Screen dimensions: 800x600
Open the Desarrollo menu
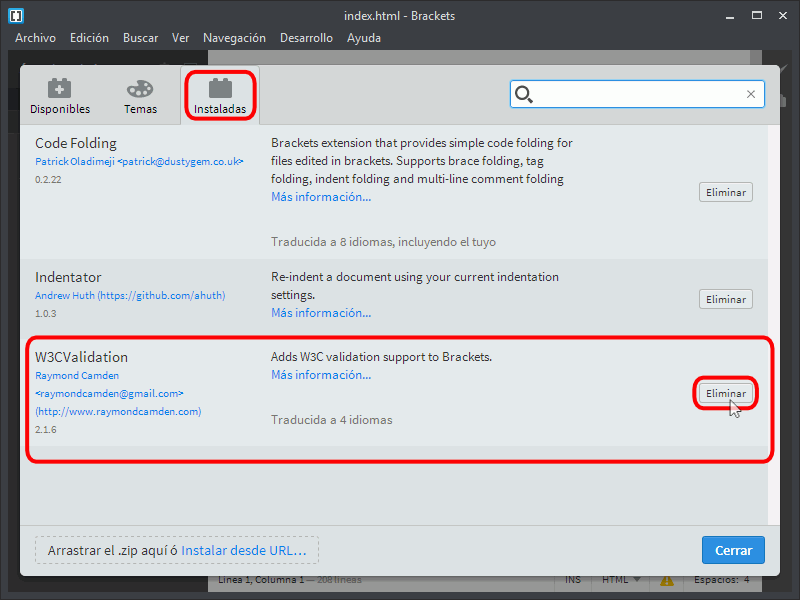pyautogui.click(x=306, y=38)
